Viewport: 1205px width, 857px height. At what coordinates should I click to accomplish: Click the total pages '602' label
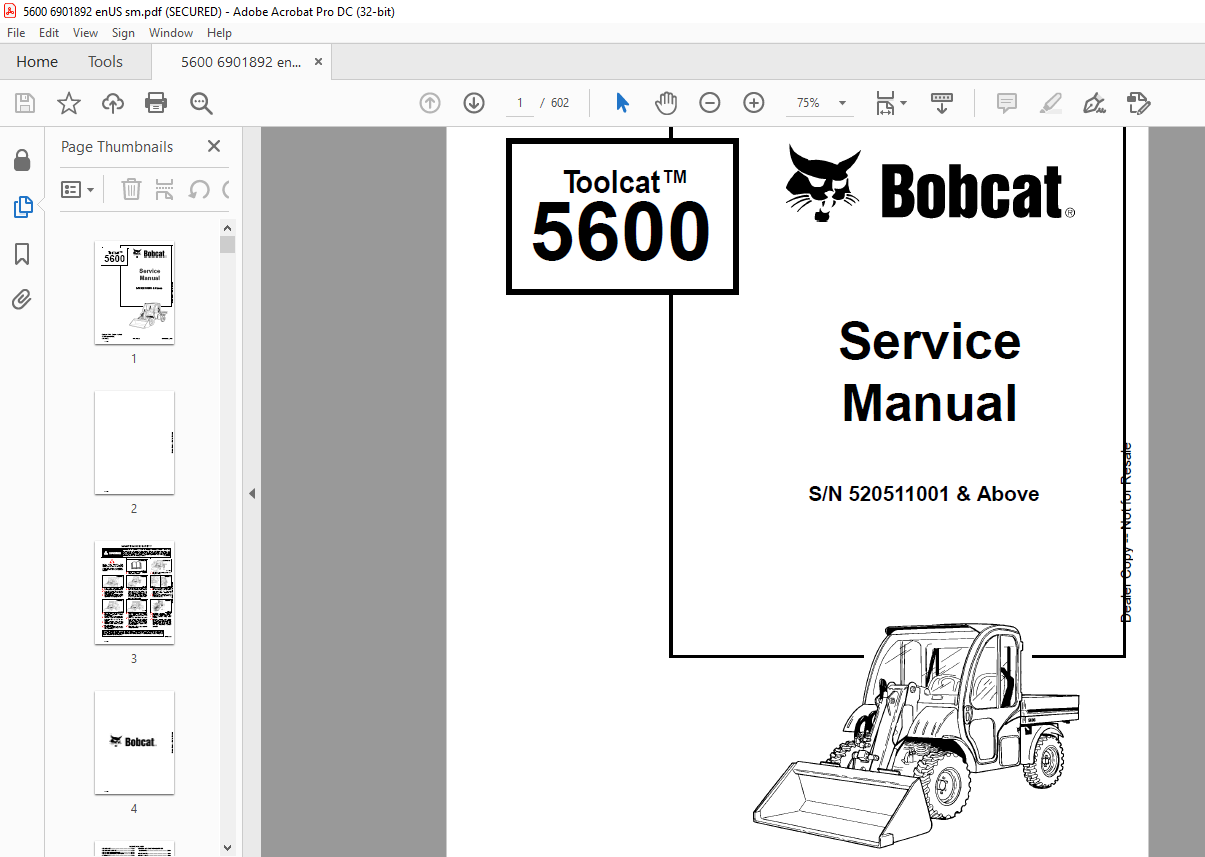tap(560, 103)
